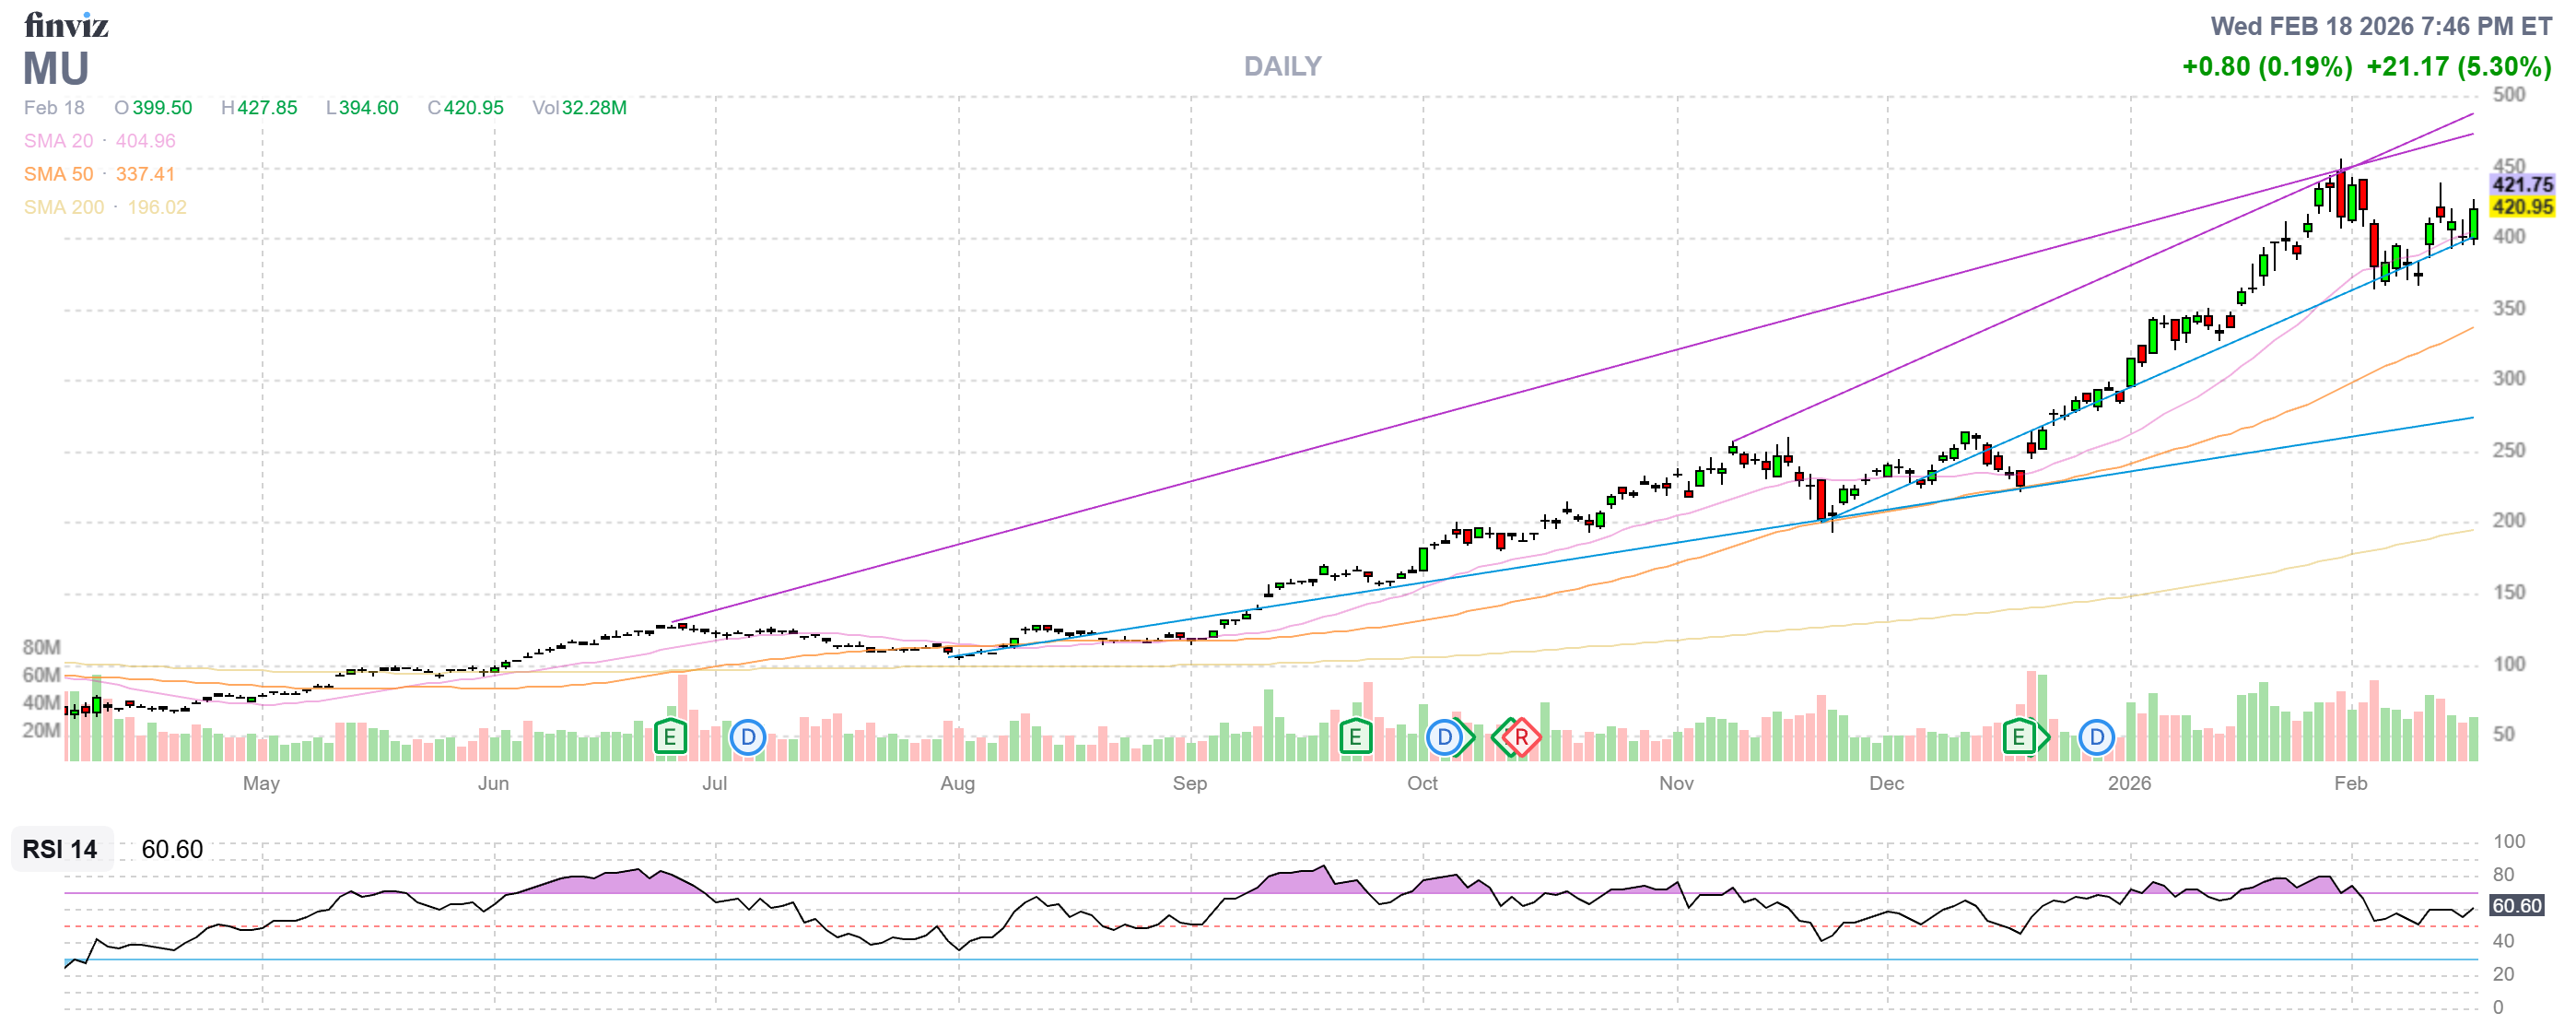This screenshot has height=1036, width=2576.
Task: Click the dividend D marker at October
Action: coord(1444,738)
